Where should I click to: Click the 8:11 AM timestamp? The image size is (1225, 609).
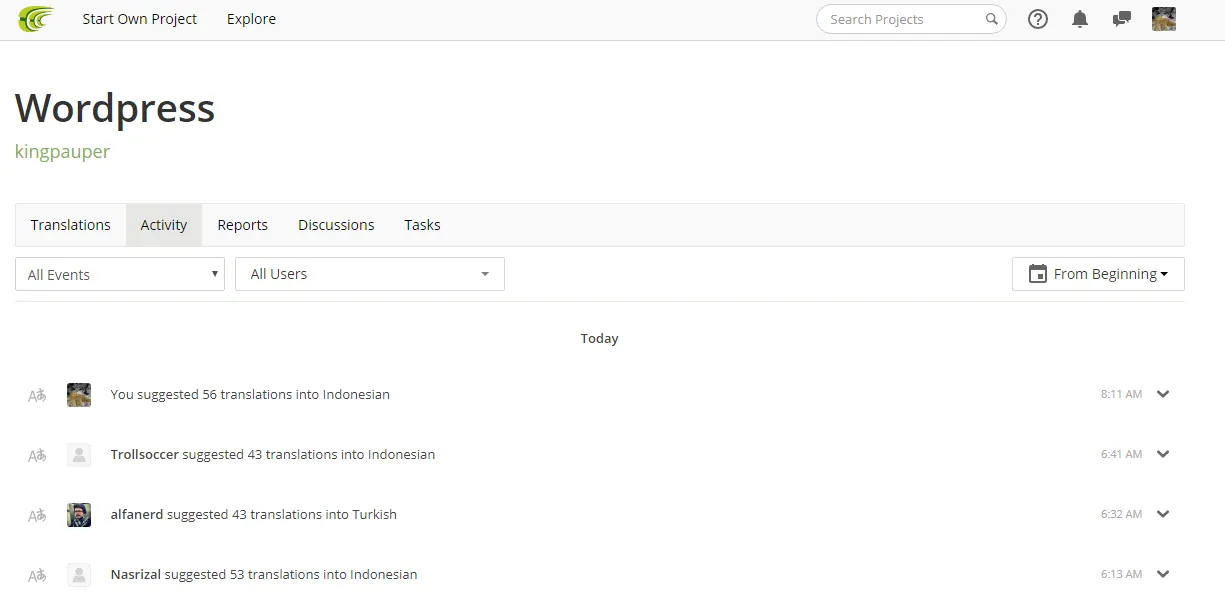[x=1121, y=394]
